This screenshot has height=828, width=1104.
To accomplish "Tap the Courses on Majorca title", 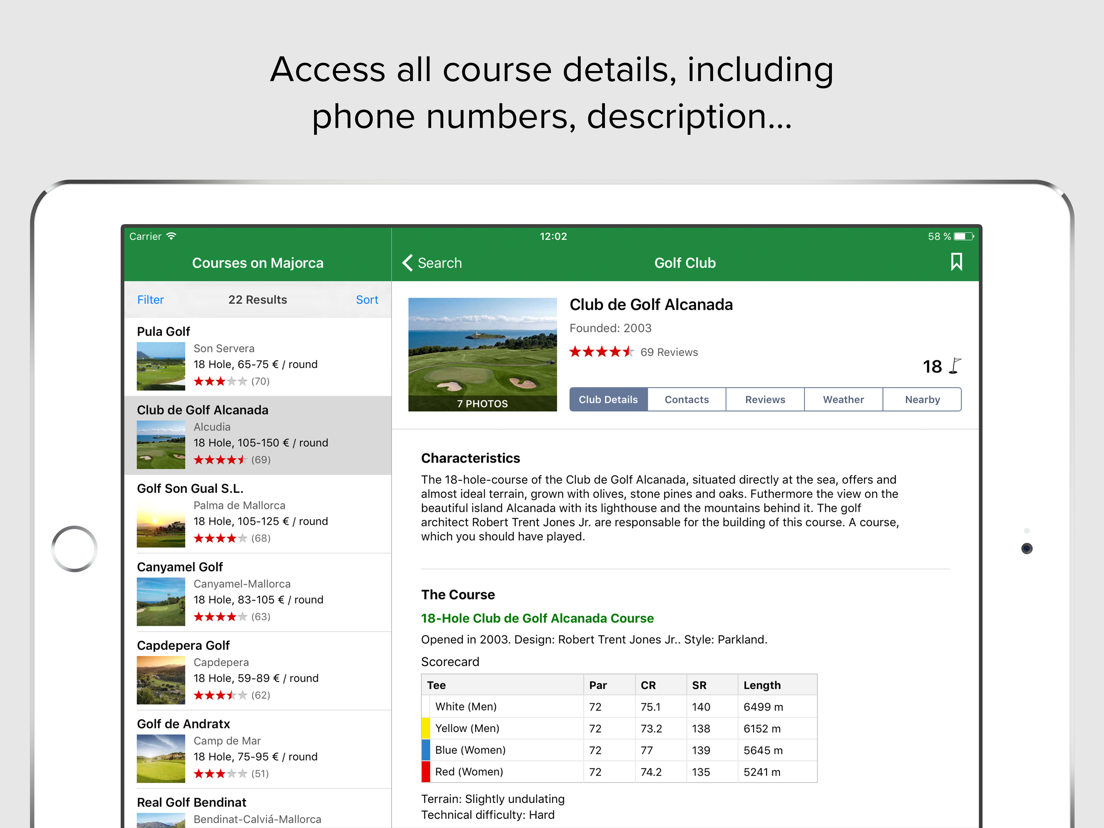I will click(258, 263).
